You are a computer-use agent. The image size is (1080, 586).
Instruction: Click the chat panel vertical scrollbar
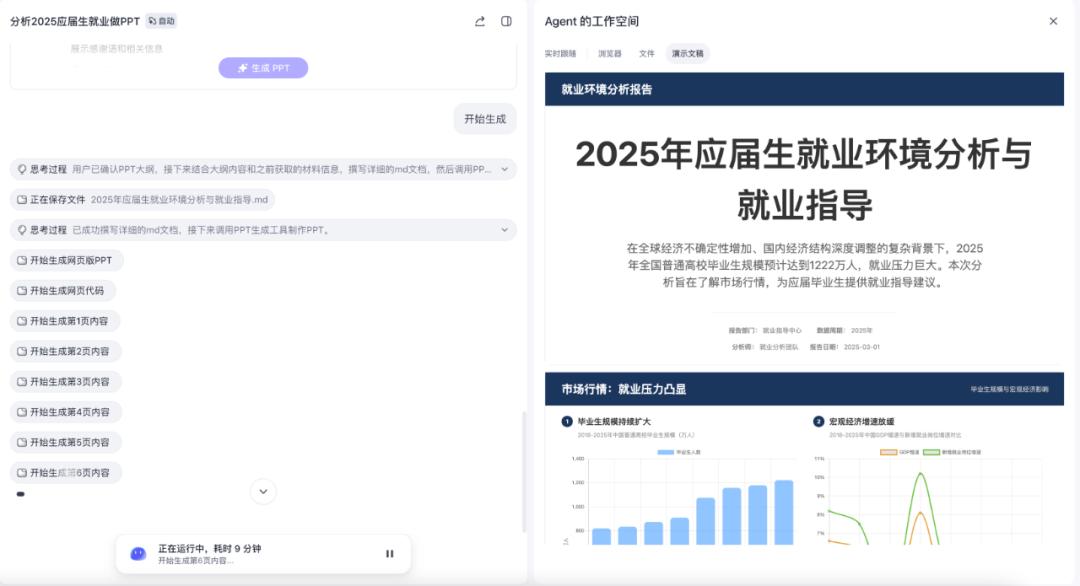[523, 470]
